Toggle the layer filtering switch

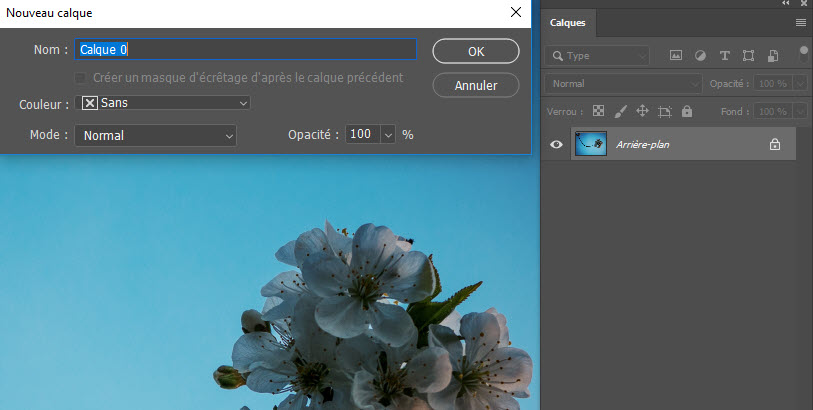pos(804,54)
